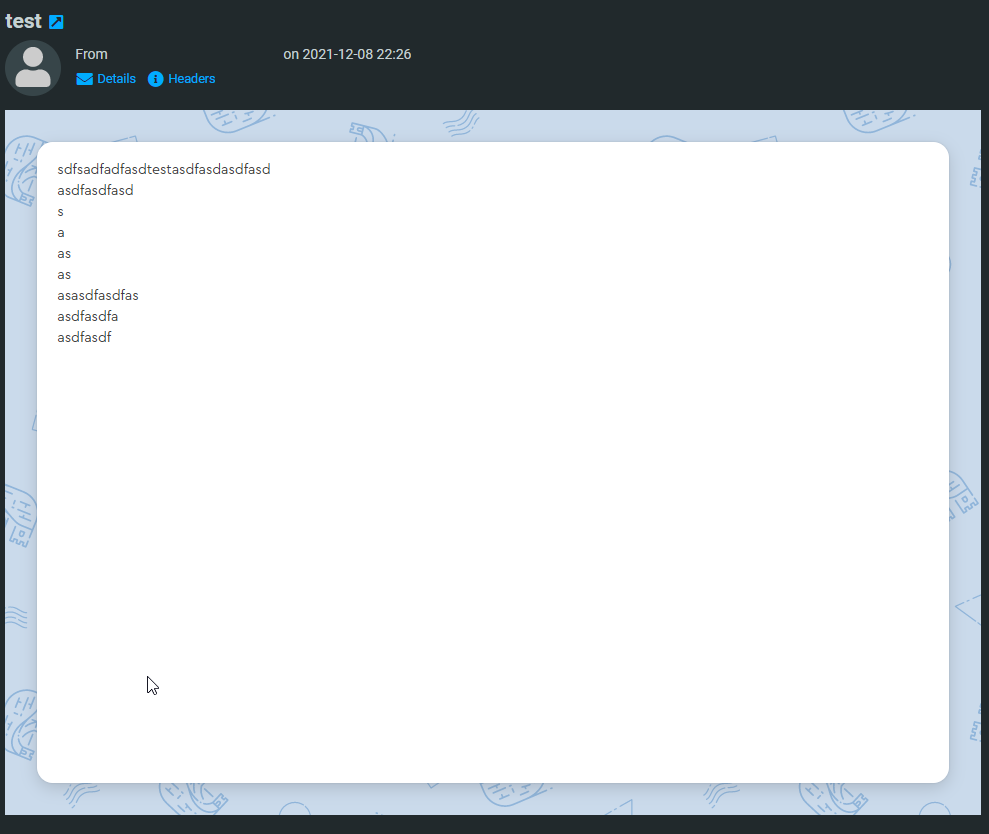Click the dark header area right of the timestamp
Image resolution: width=989 pixels, height=834 pixels.
700,54
